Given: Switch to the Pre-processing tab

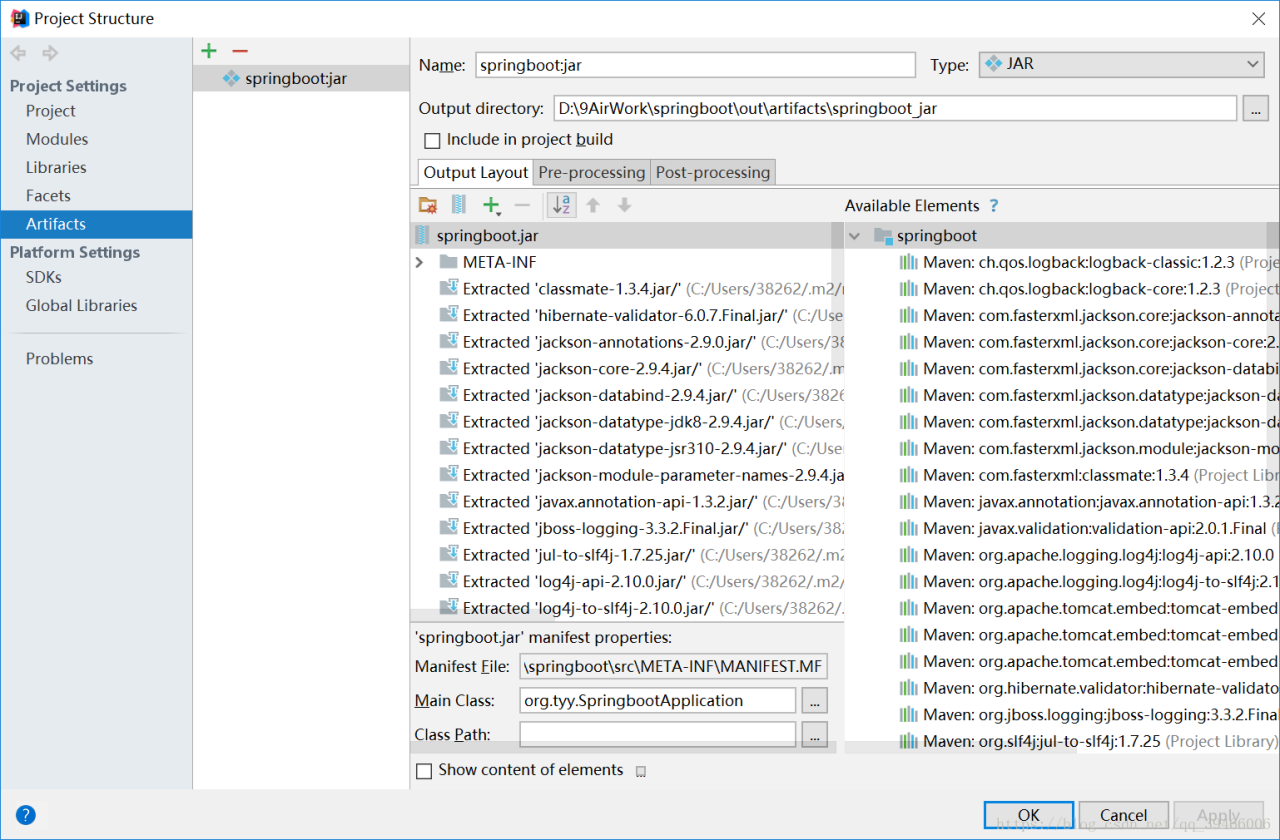Looking at the screenshot, I should 591,172.
